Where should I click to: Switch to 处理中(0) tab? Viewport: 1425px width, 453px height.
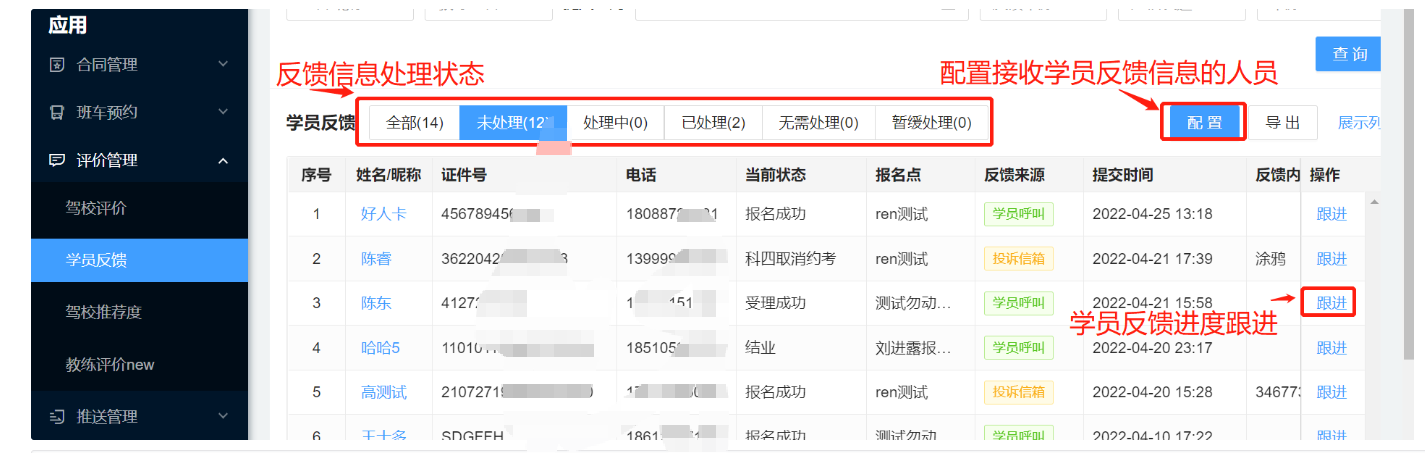click(616, 123)
